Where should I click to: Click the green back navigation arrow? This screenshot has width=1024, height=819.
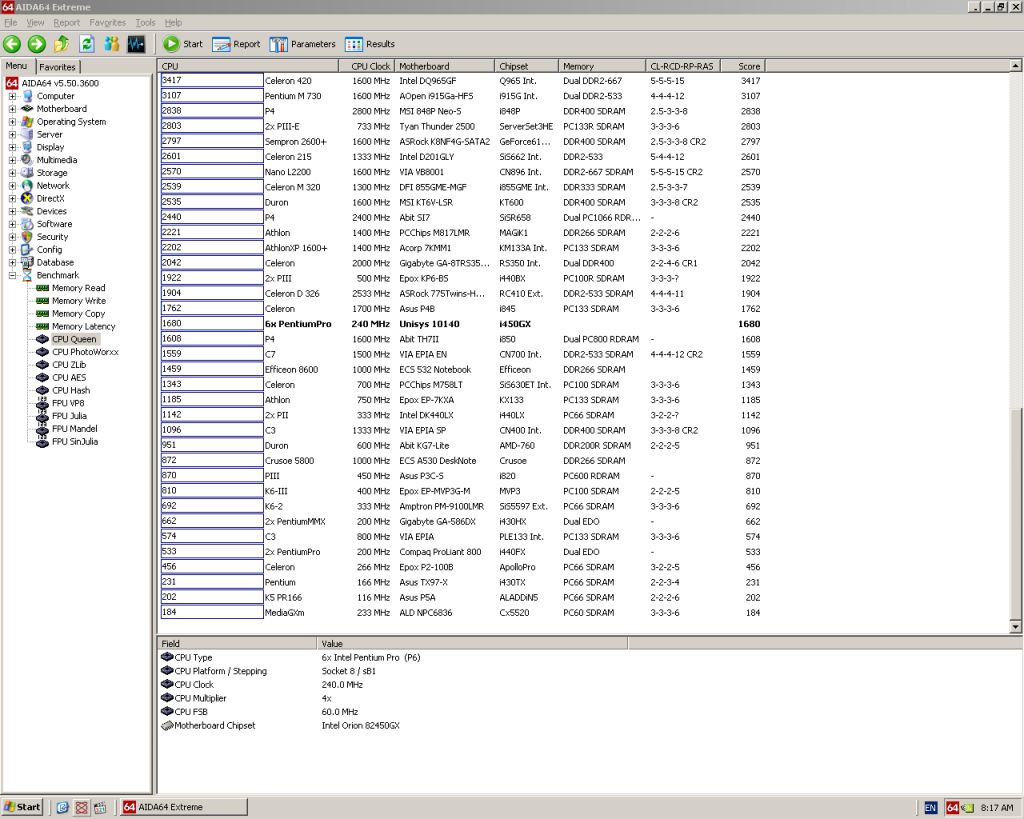coord(12,44)
